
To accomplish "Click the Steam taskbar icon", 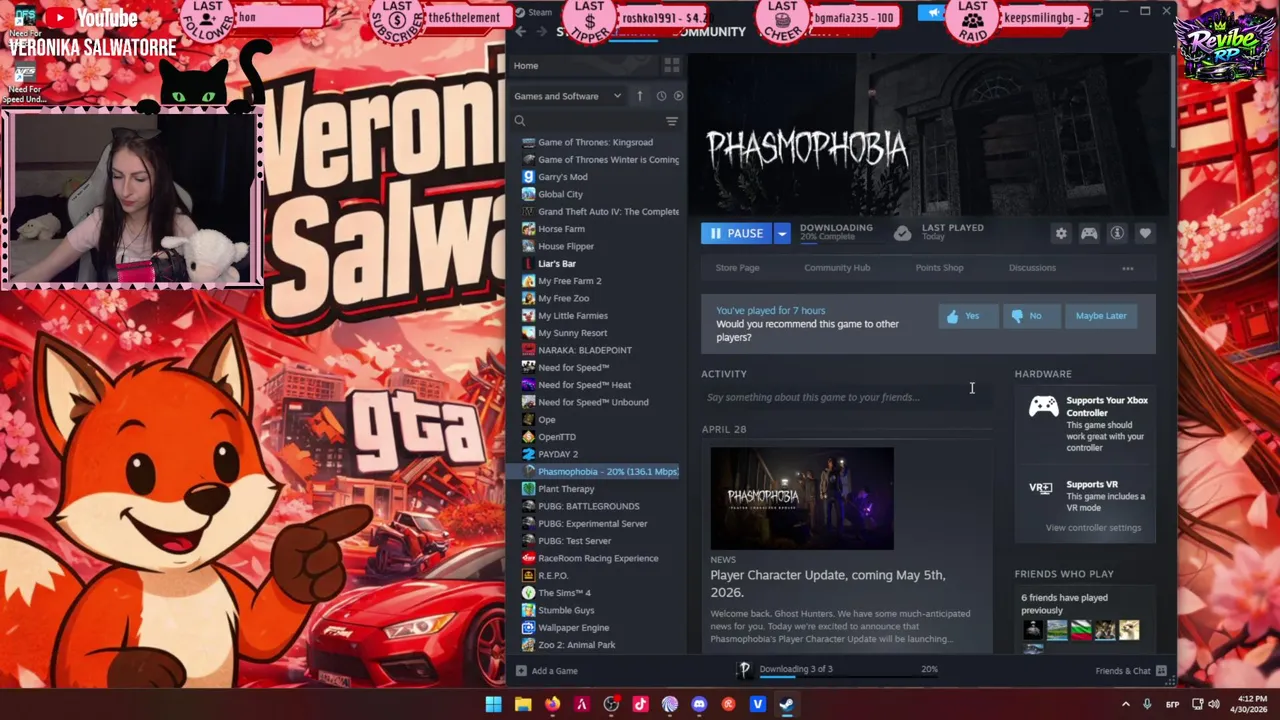I will (x=787, y=704).
